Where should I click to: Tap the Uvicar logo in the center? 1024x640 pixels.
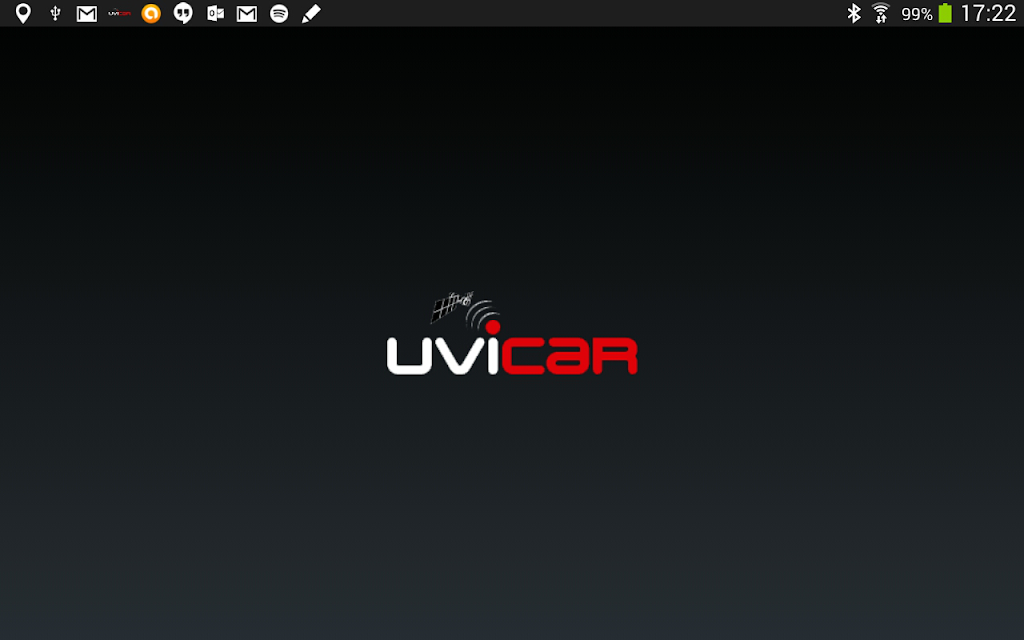512,333
